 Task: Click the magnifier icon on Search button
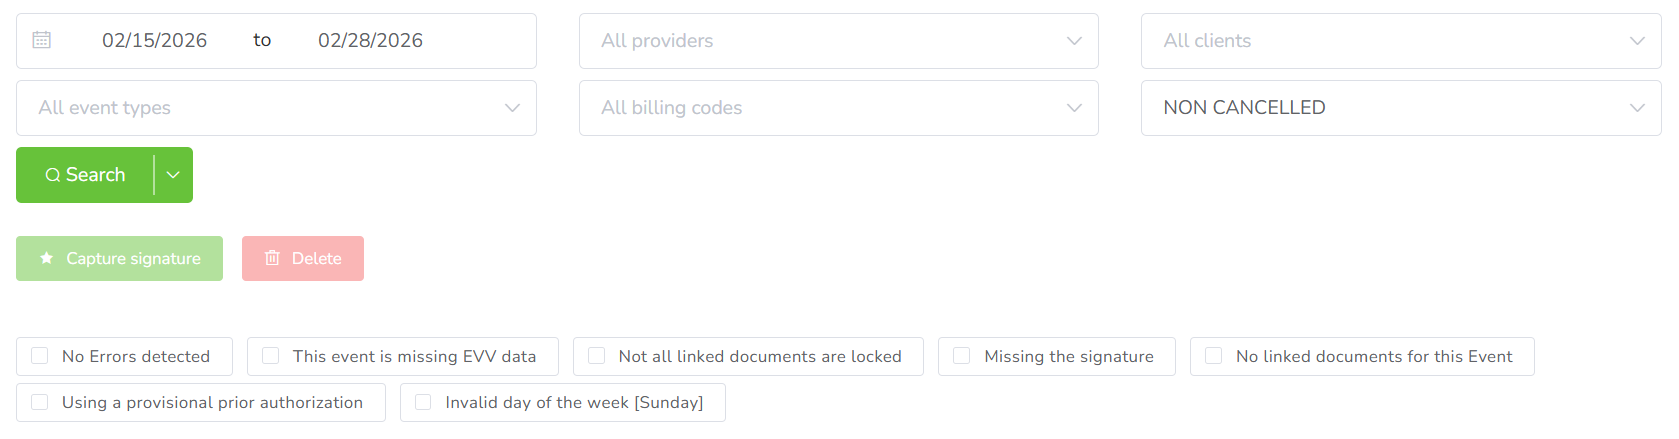(x=53, y=175)
